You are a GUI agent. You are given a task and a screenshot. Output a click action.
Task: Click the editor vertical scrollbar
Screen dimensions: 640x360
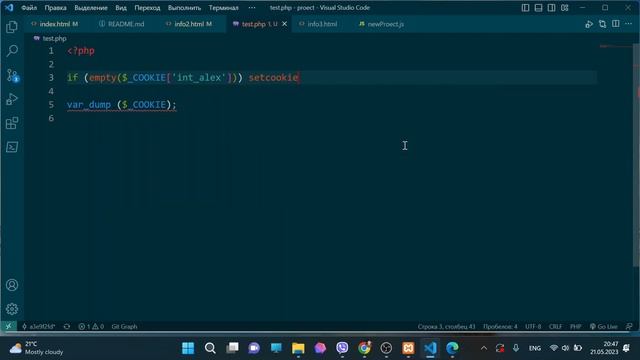[x=636, y=155]
